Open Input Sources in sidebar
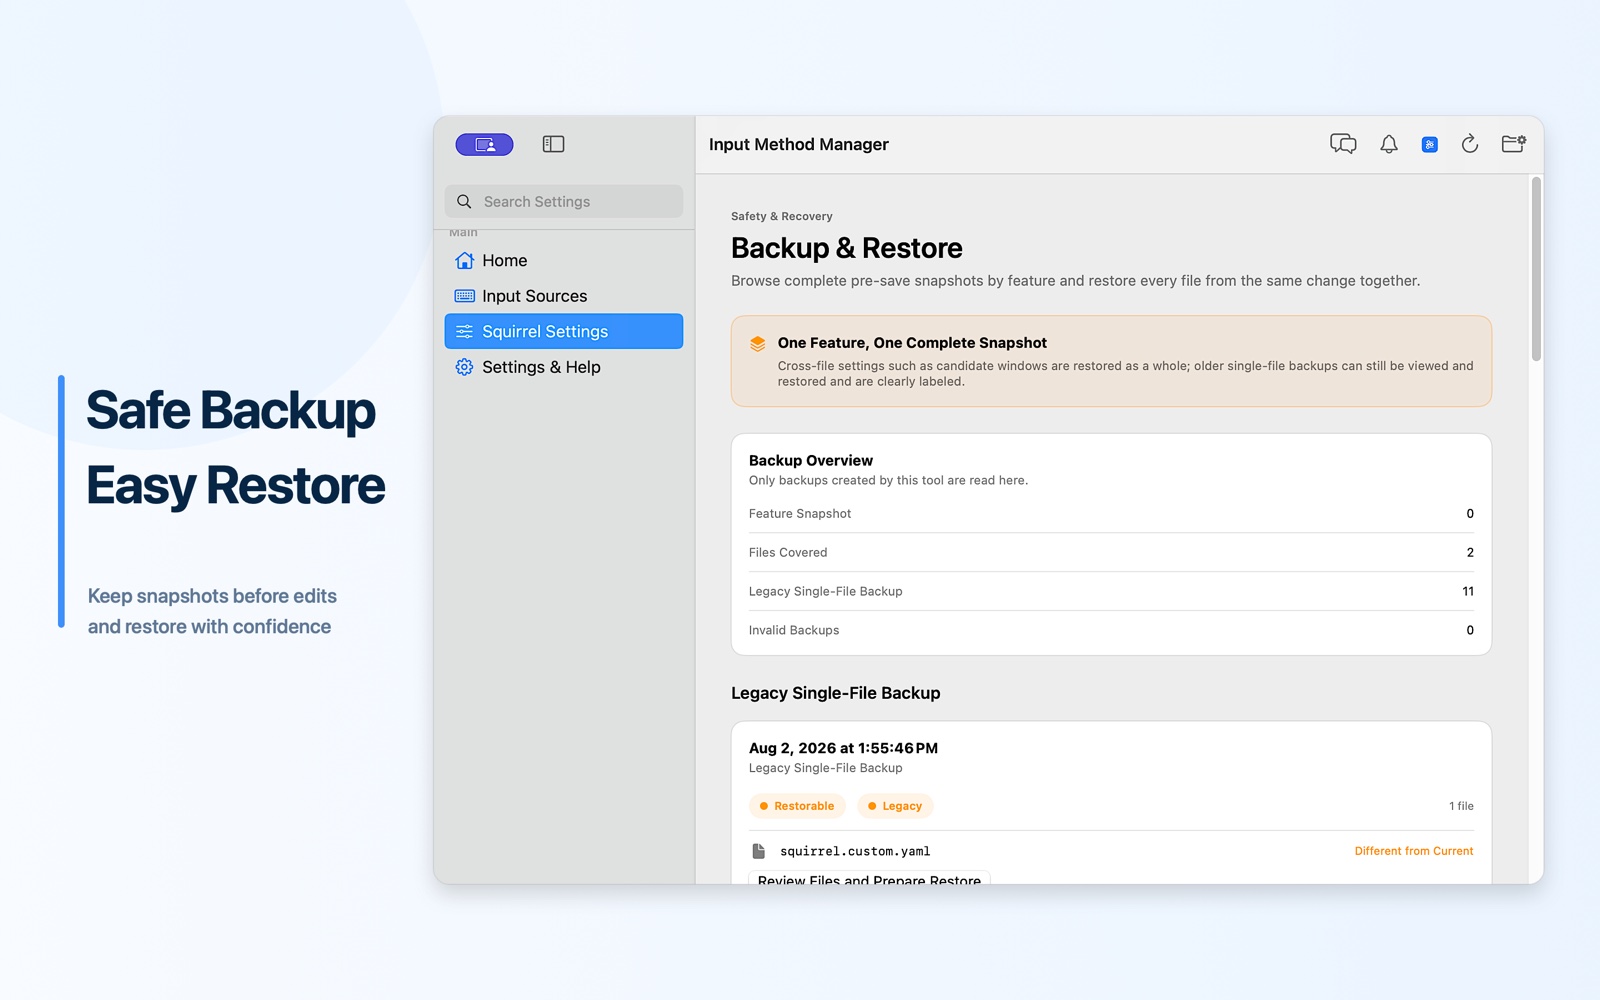This screenshot has height=1000, width=1600. click(x=564, y=296)
